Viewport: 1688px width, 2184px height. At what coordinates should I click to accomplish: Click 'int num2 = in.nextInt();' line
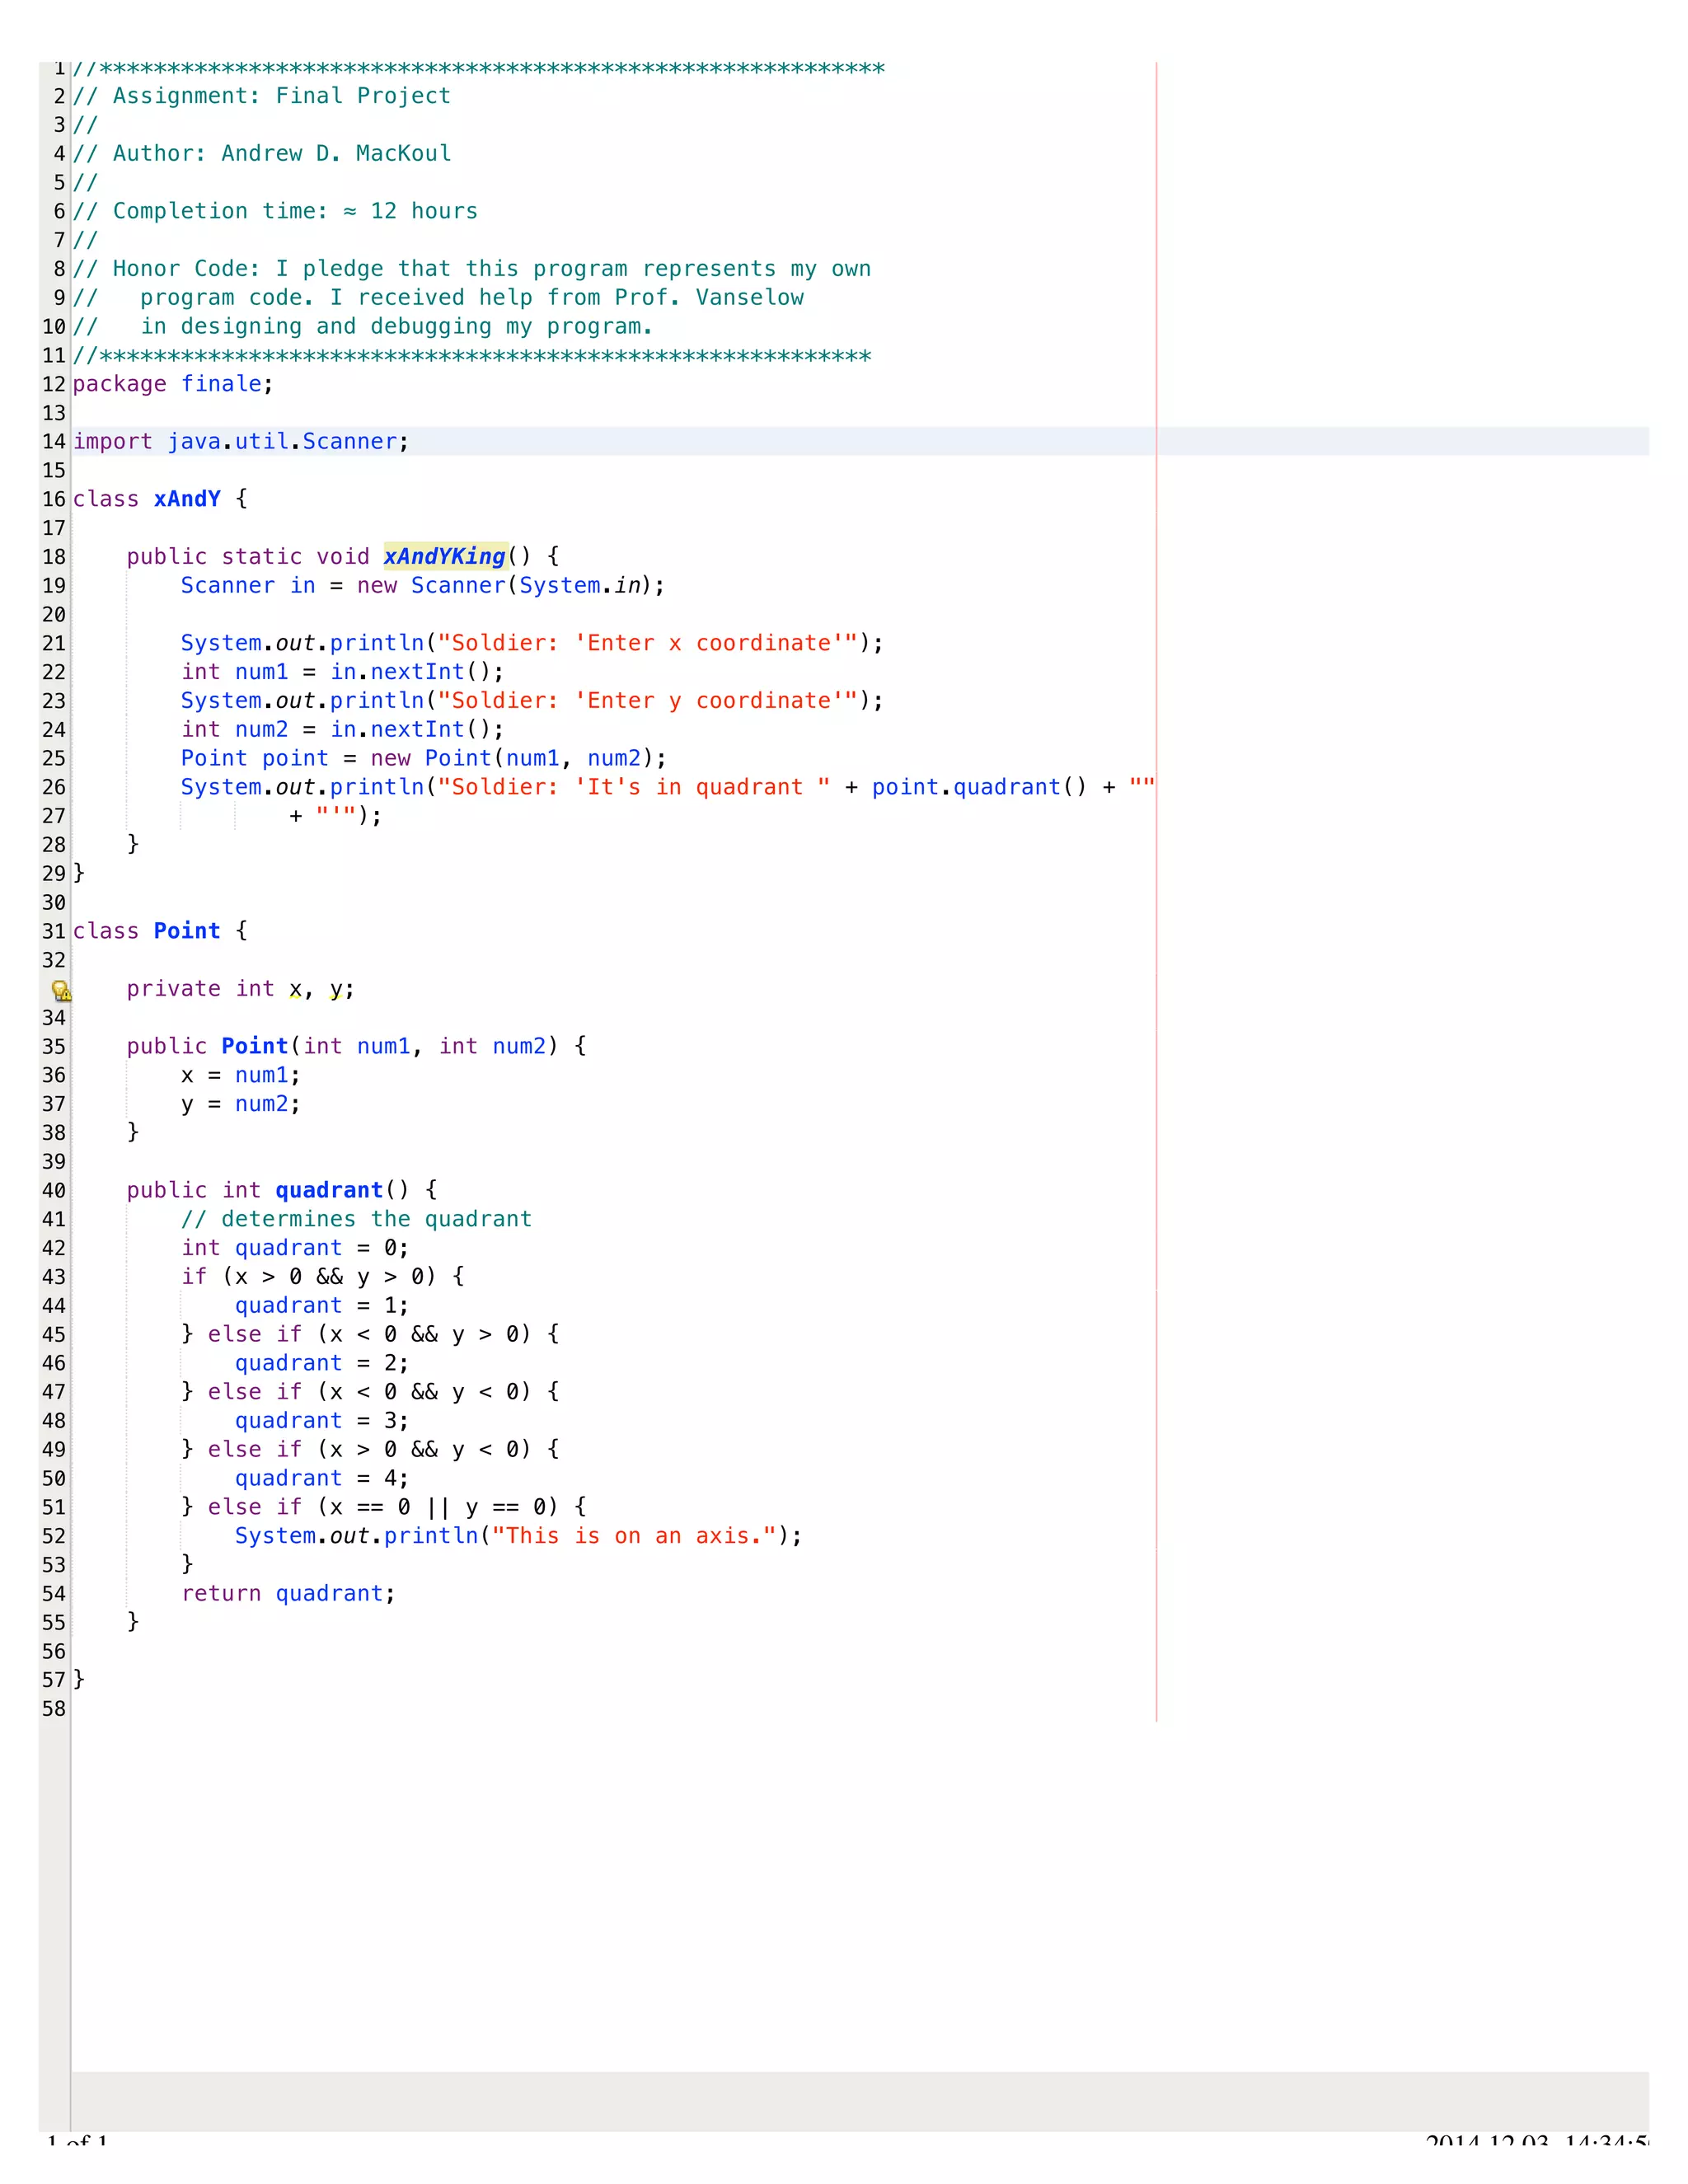point(342,730)
